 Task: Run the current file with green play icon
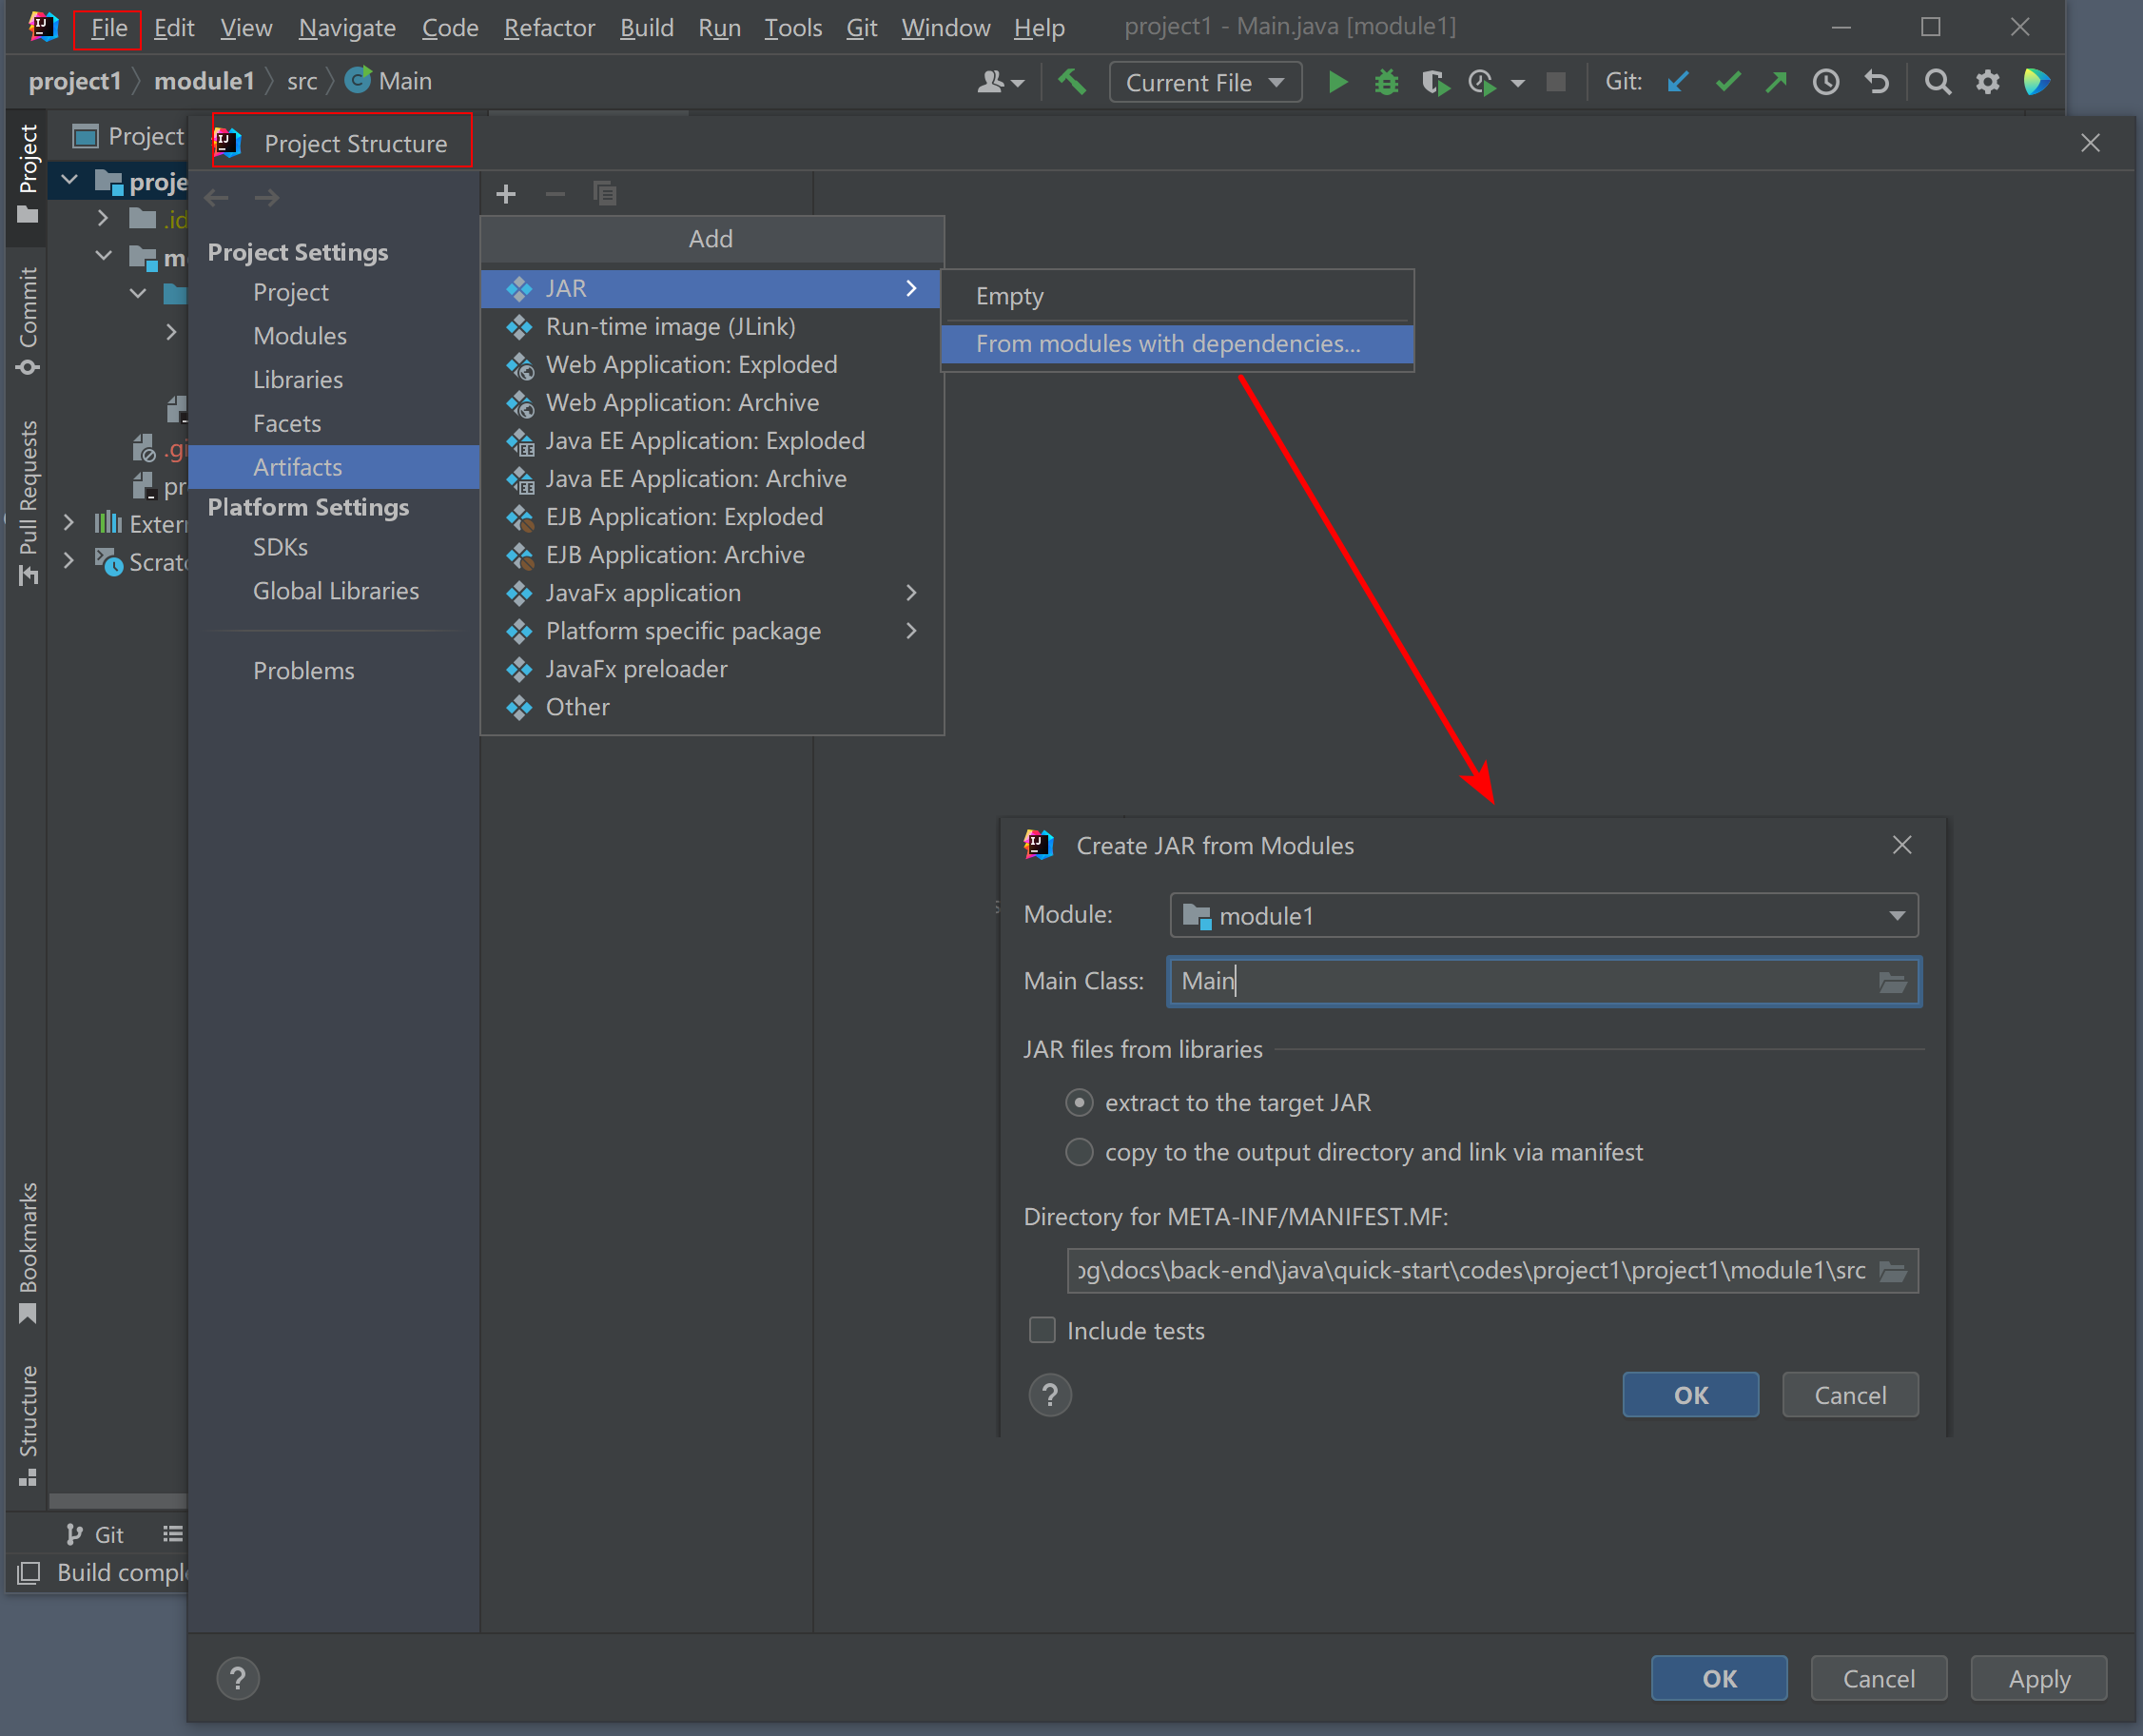pyautogui.click(x=1337, y=82)
